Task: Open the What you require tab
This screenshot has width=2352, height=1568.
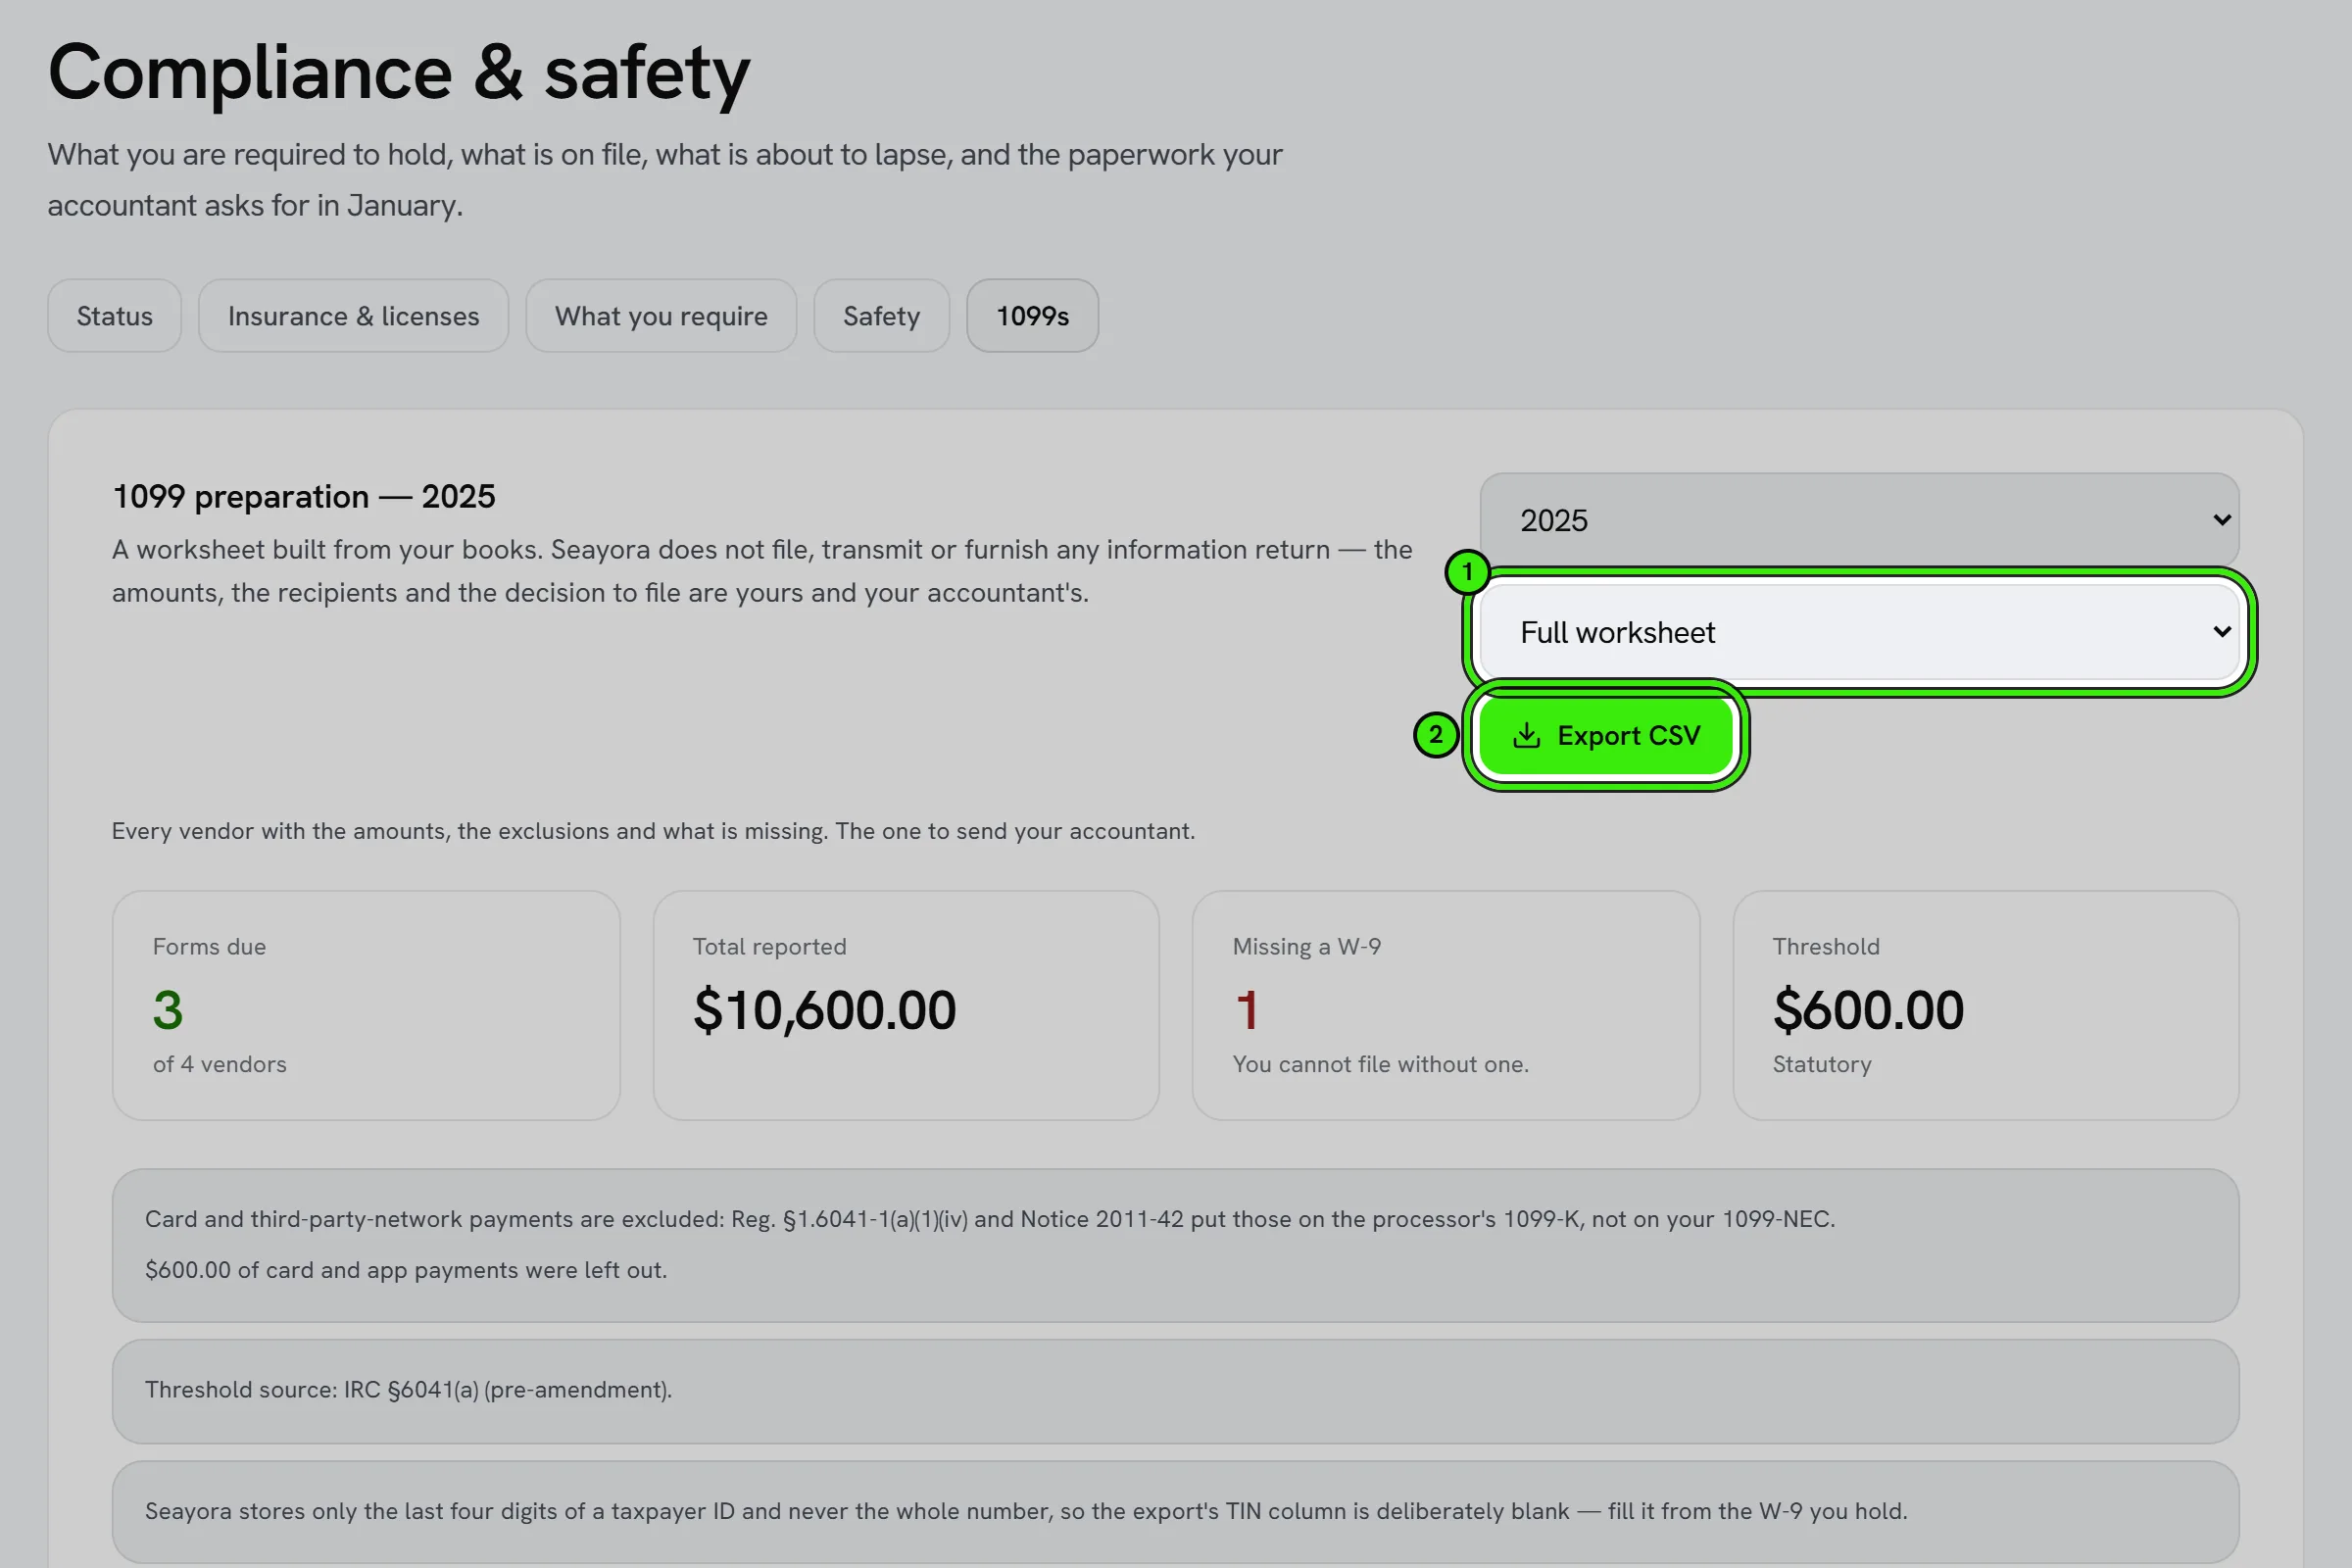Action: [661, 316]
